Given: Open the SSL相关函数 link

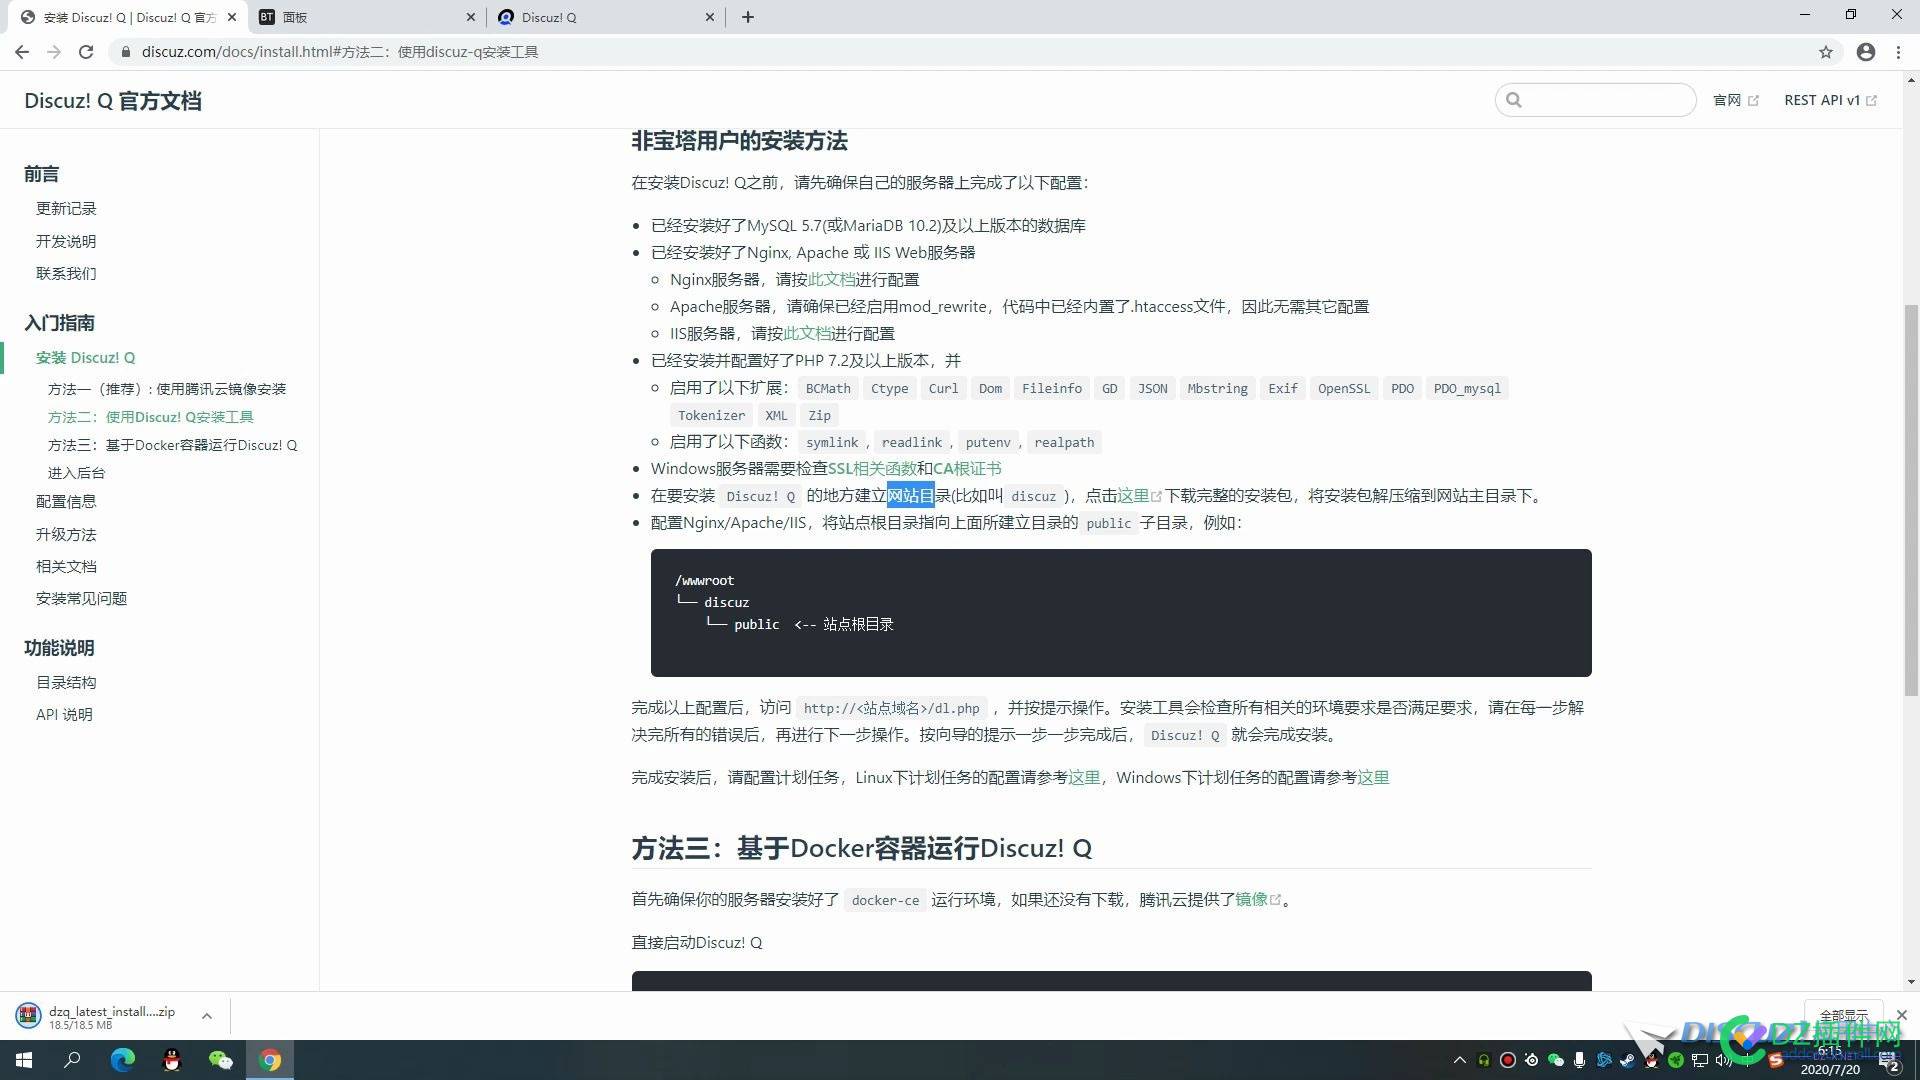Looking at the screenshot, I should (872, 468).
